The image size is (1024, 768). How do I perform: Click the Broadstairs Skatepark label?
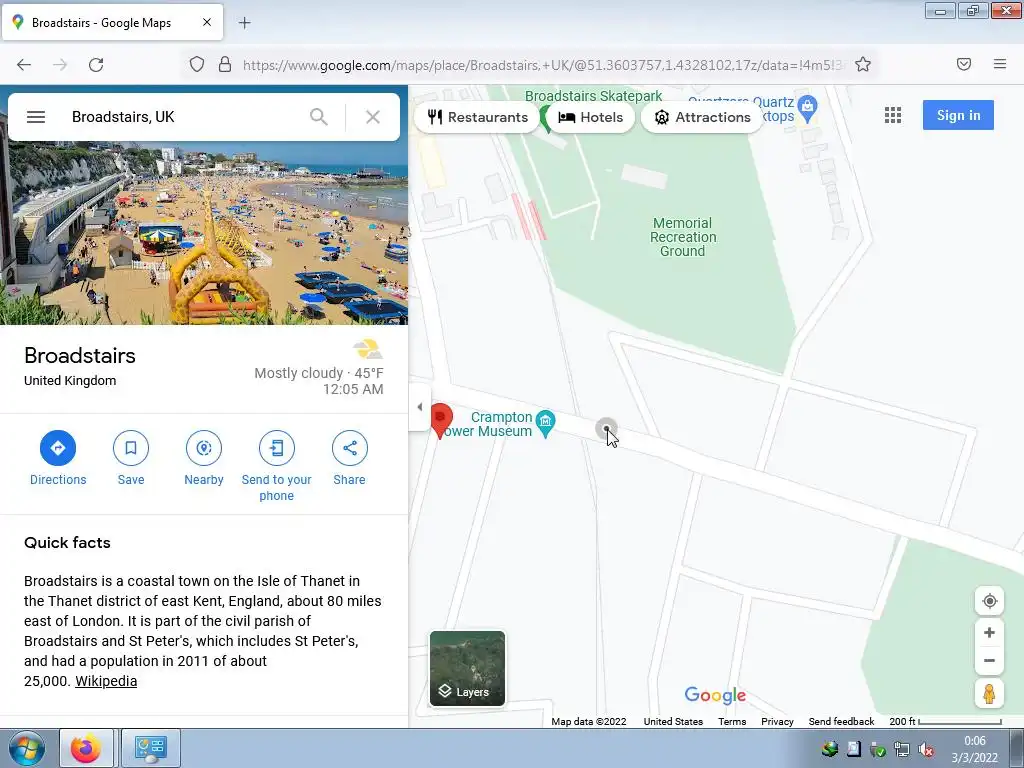click(x=593, y=96)
